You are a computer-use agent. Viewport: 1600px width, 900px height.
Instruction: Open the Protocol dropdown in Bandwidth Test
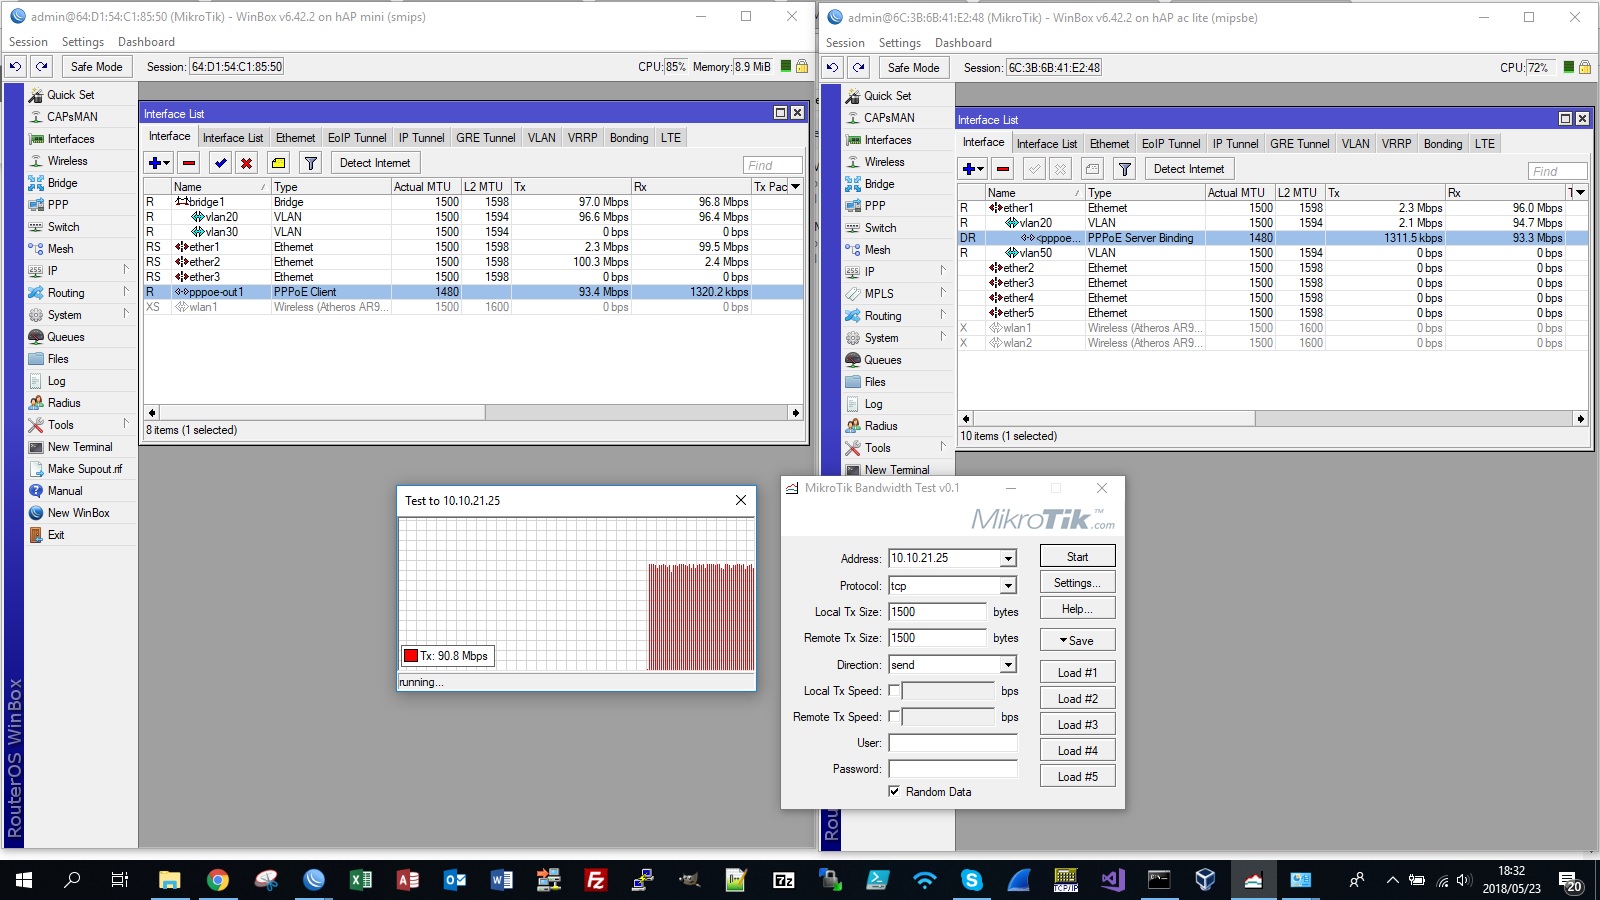point(1008,586)
